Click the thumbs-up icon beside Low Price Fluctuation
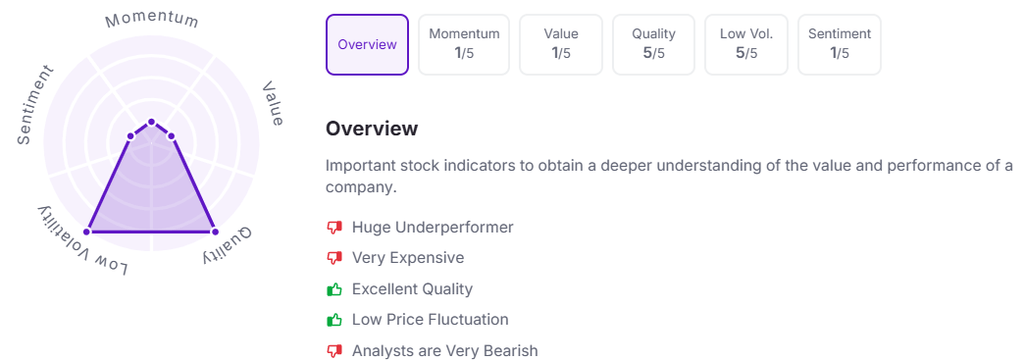1024x363 pixels. click(334, 320)
